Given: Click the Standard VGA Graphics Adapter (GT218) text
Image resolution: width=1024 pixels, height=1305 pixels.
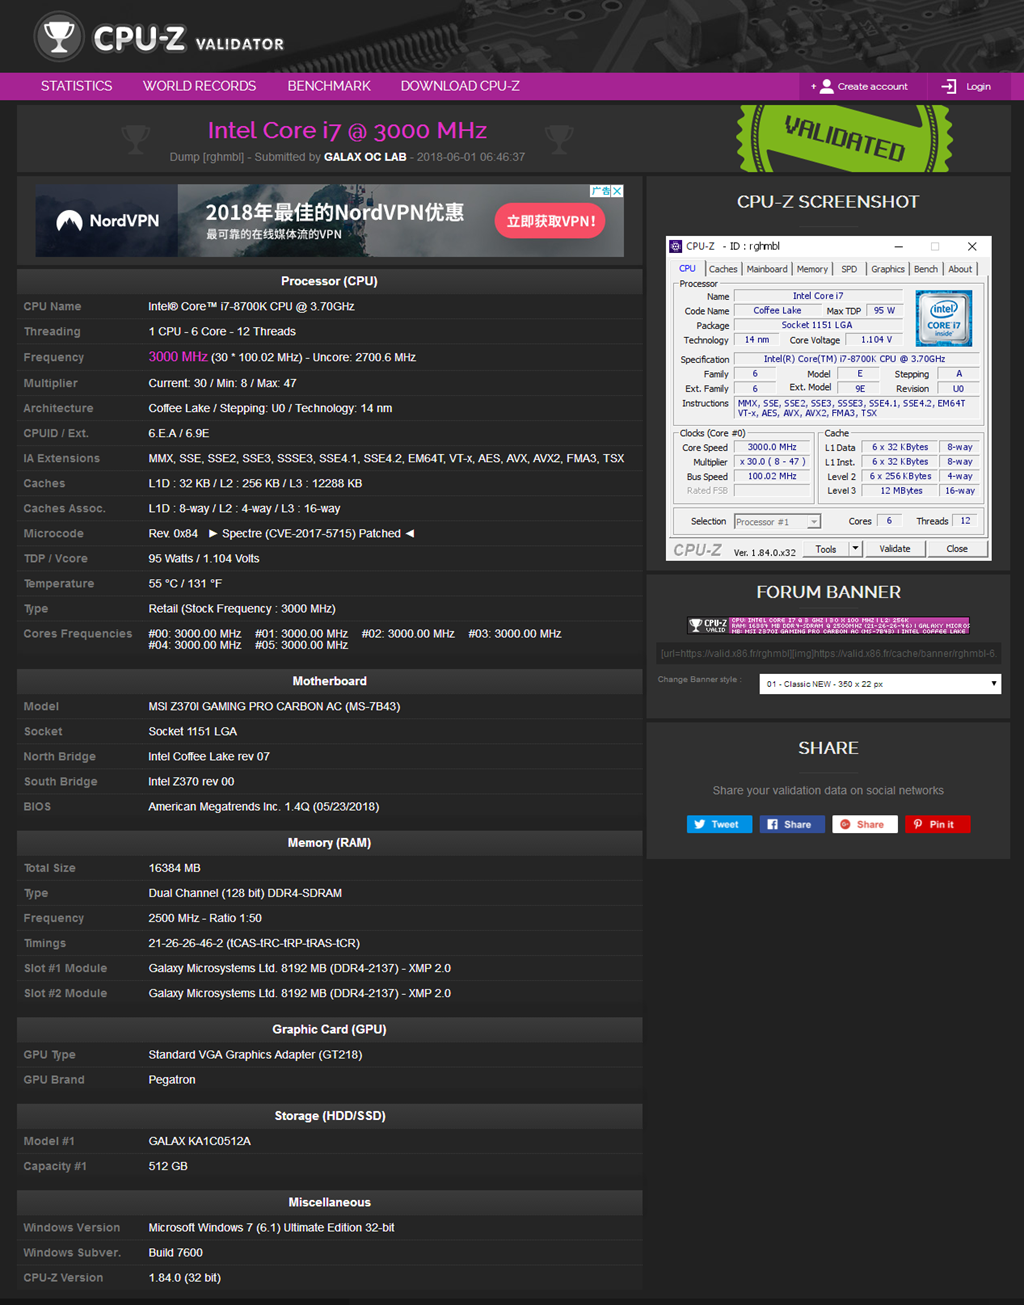Looking at the screenshot, I should pos(255,1054).
